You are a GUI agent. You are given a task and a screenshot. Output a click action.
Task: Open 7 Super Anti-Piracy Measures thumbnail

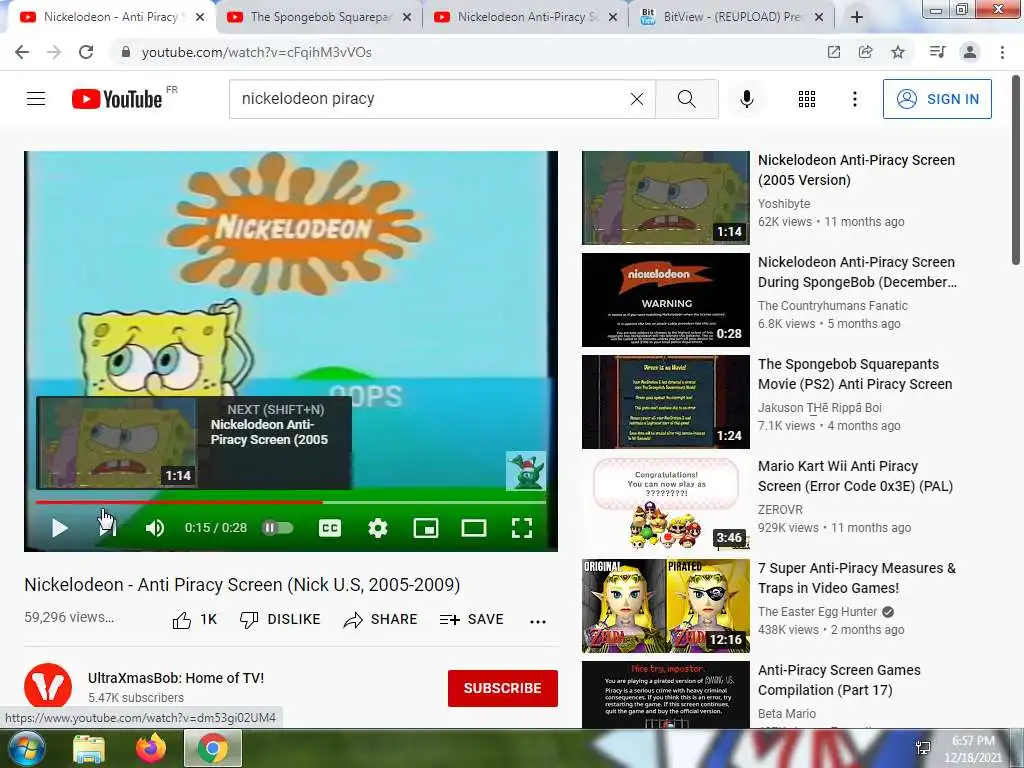665,605
